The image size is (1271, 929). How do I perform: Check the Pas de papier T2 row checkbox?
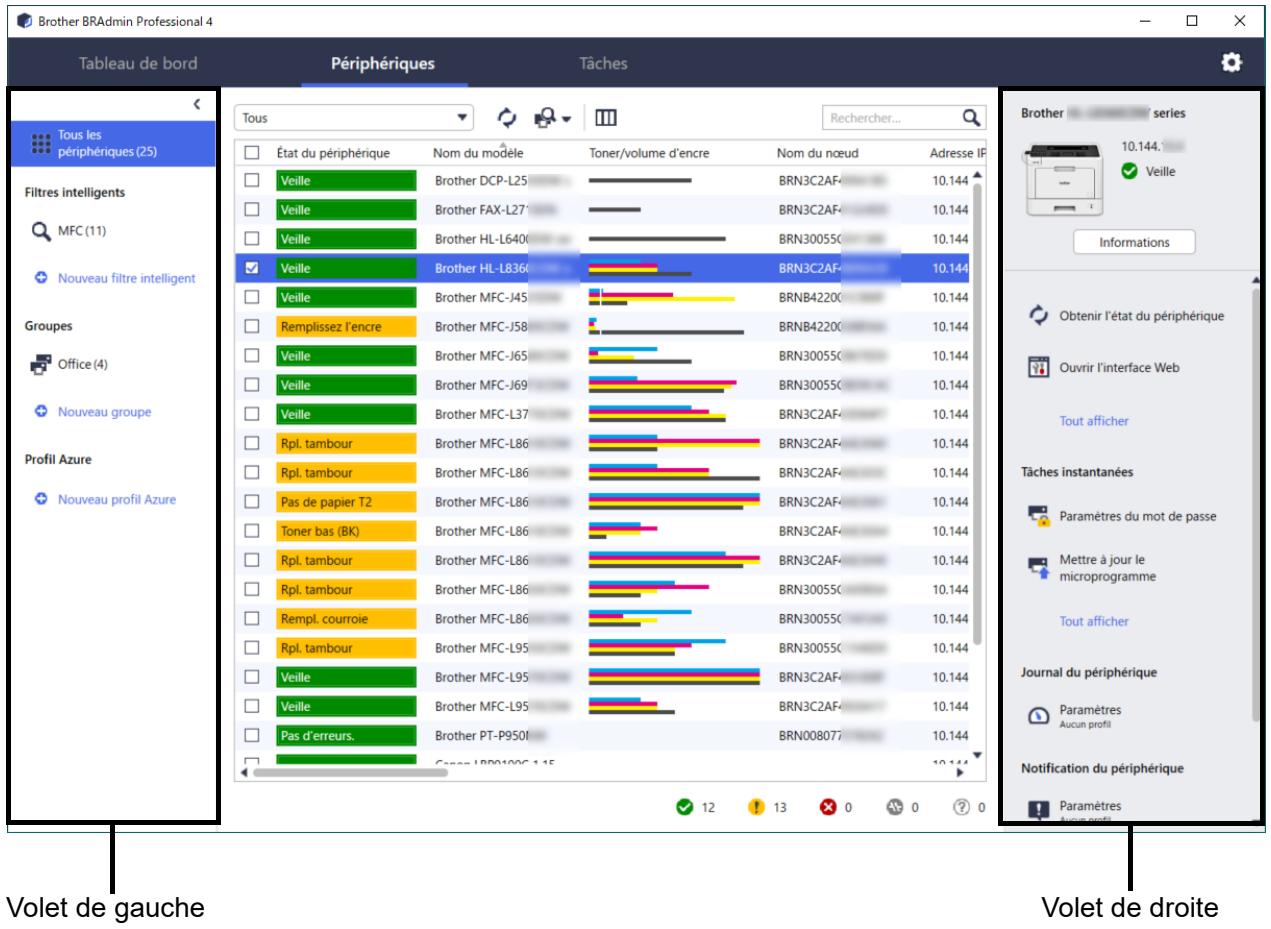tap(252, 500)
